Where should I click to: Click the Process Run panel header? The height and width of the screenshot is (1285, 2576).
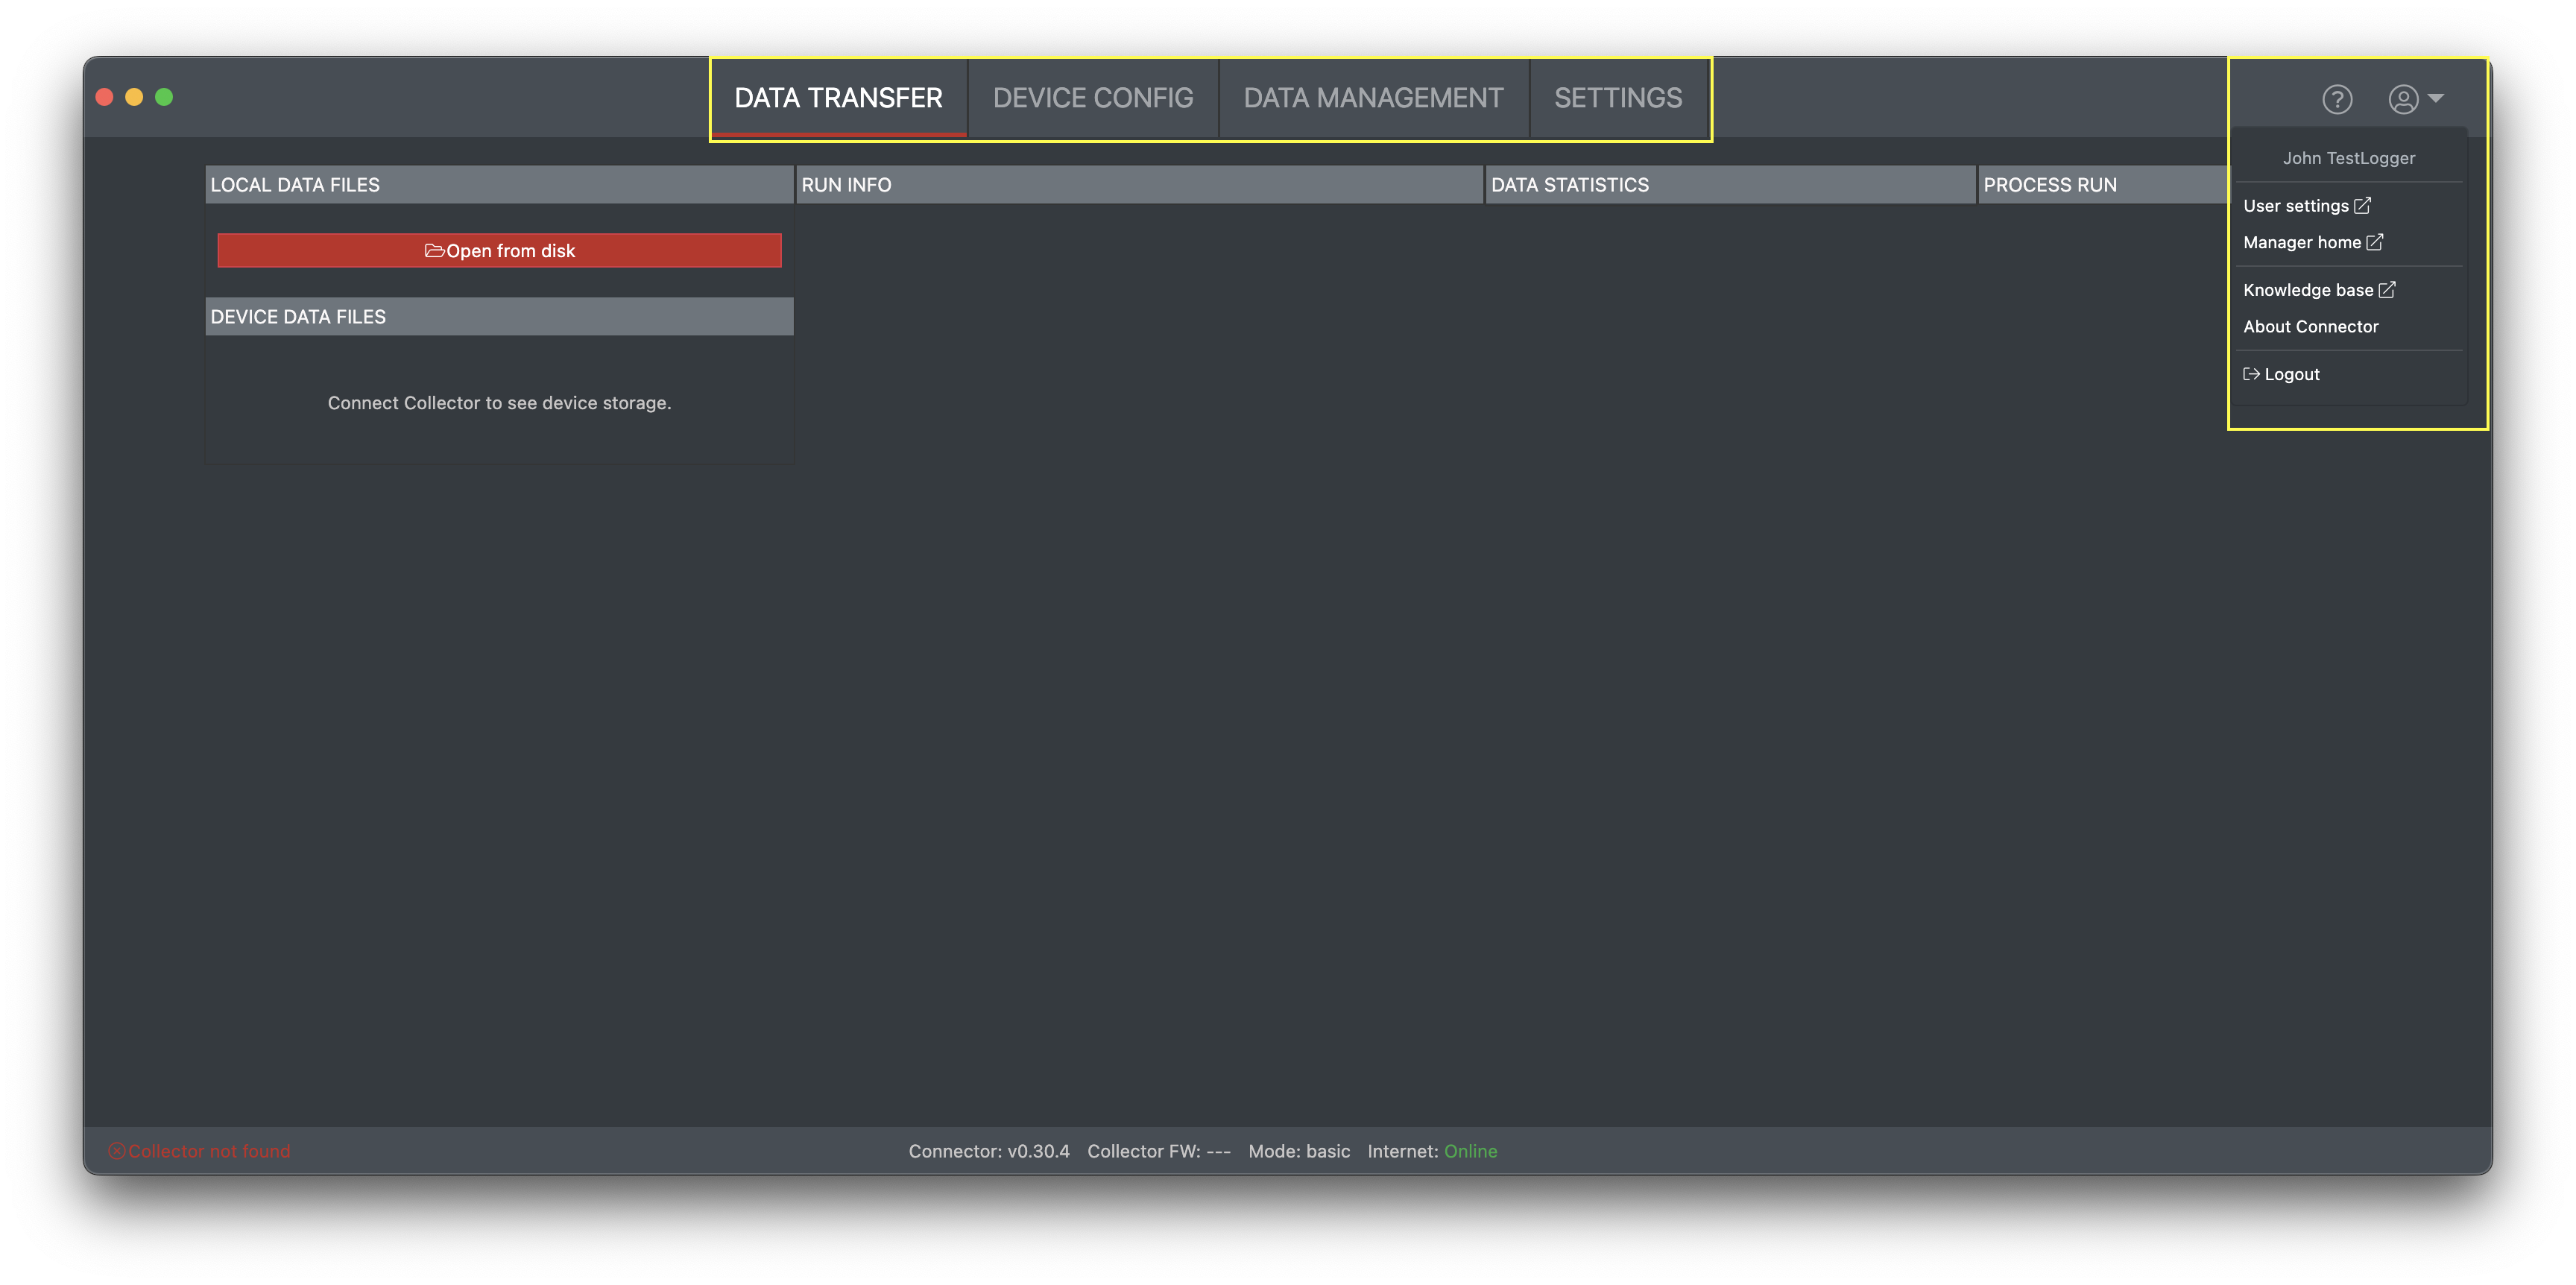click(2050, 185)
